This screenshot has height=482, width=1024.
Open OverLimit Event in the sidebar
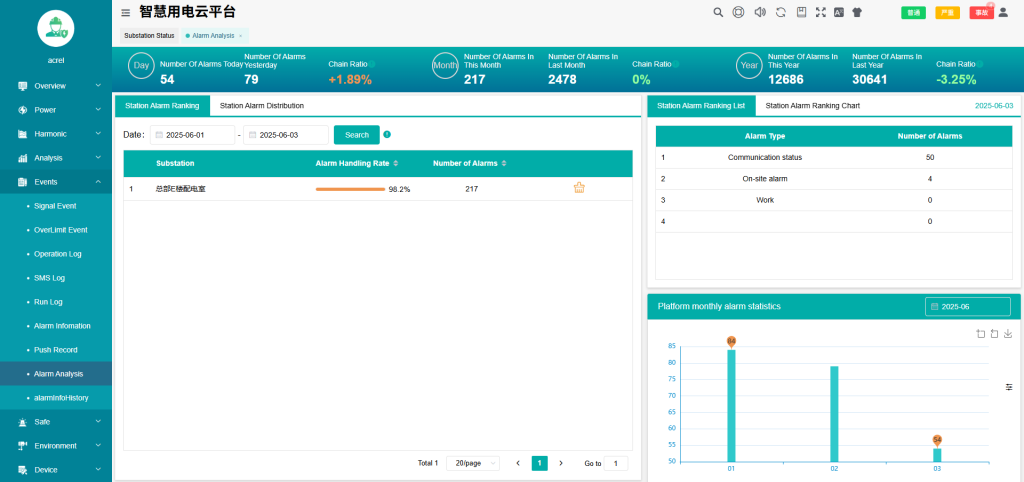pos(56,230)
